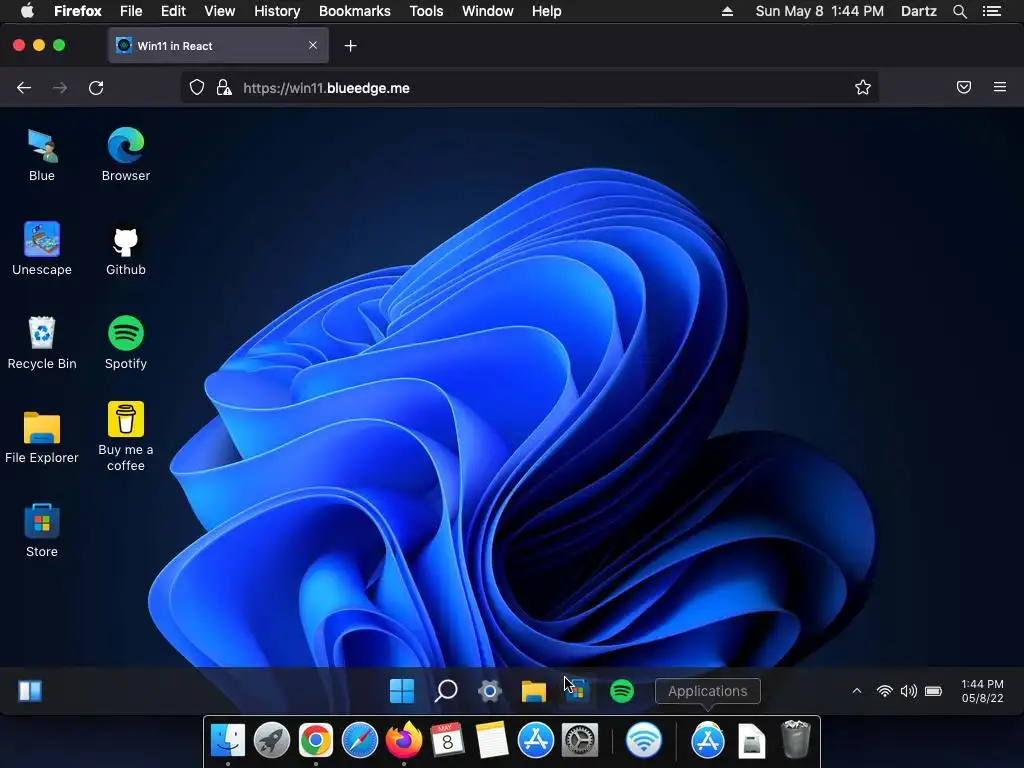This screenshot has width=1024, height=768.
Task: Open the History menu
Action: click(277, 11)
